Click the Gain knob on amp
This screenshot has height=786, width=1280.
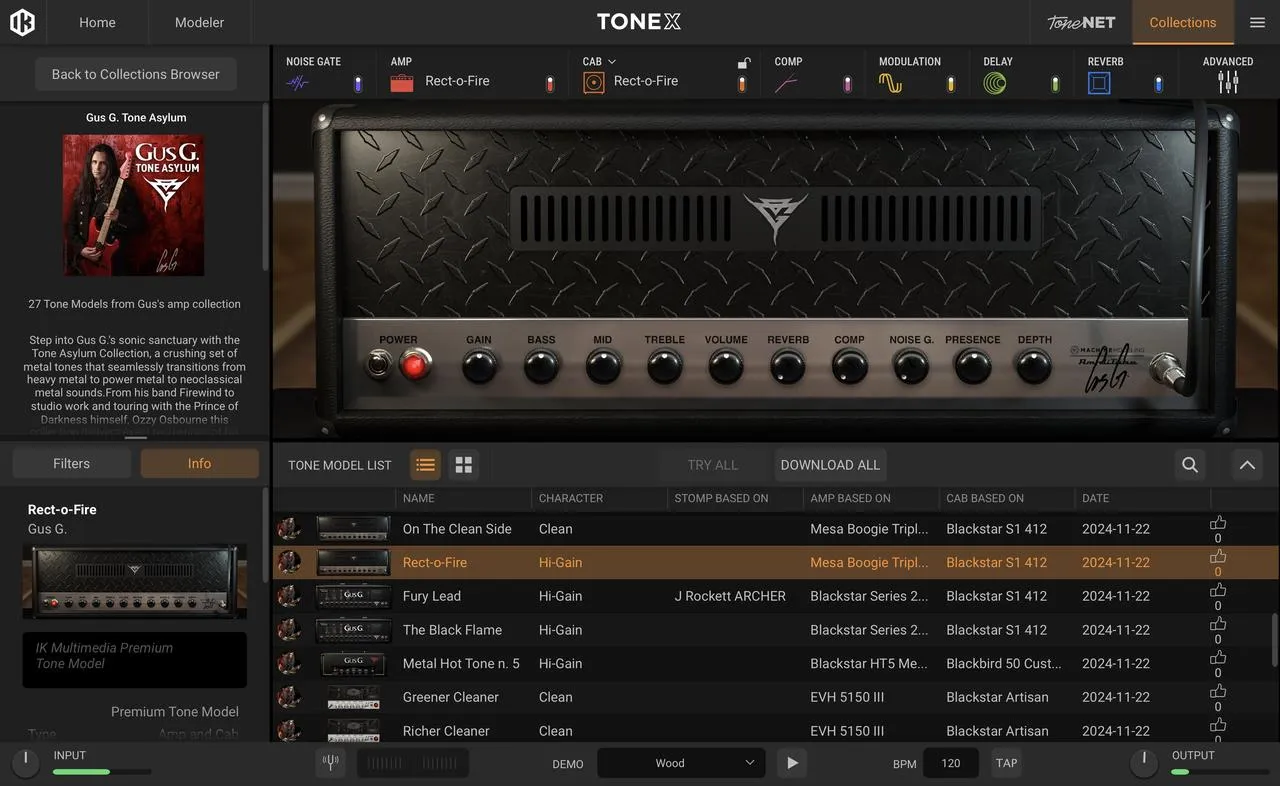coord(479,367)
